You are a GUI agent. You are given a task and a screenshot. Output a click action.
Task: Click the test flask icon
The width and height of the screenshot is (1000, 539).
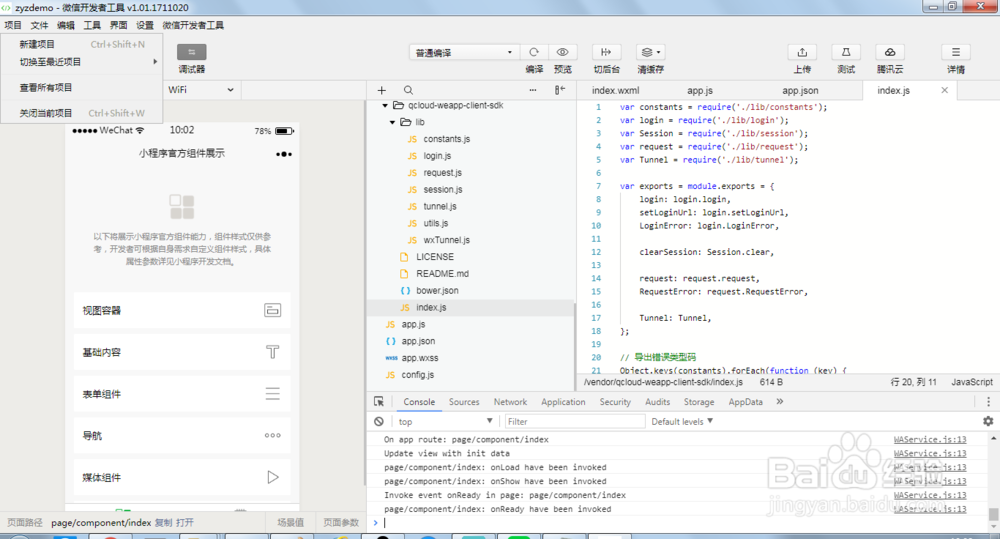[846, 52]
